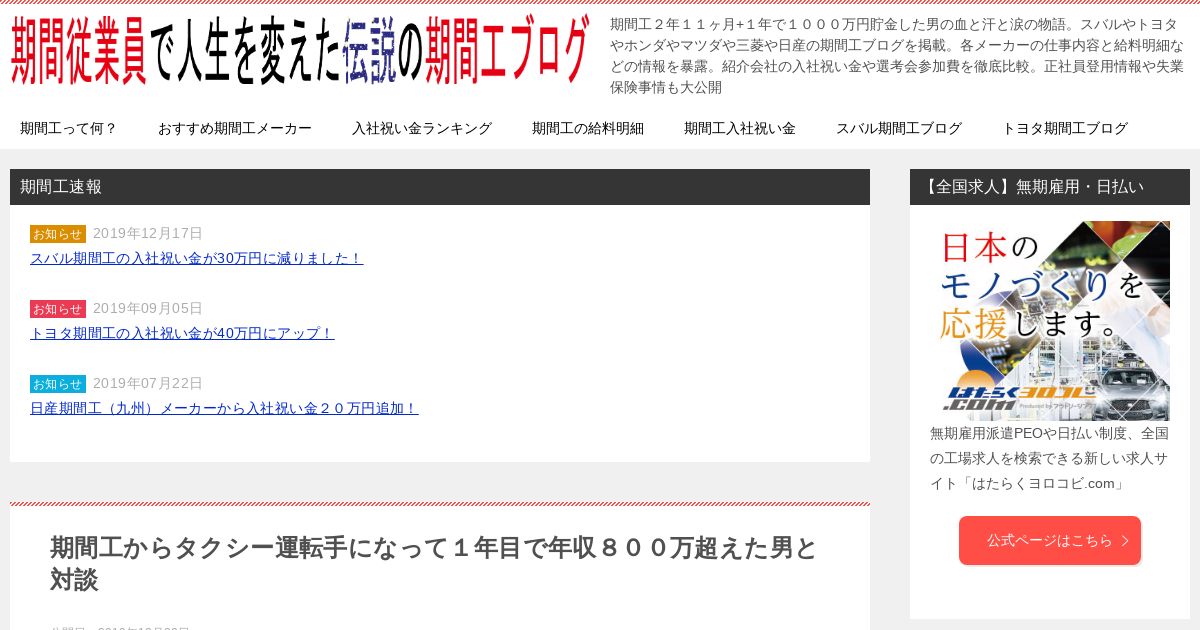Image resolution: width=1200 pixels, height=630 pixels.
Task: Open the 期間工入社祝い金 menu item
Action: 739,128
